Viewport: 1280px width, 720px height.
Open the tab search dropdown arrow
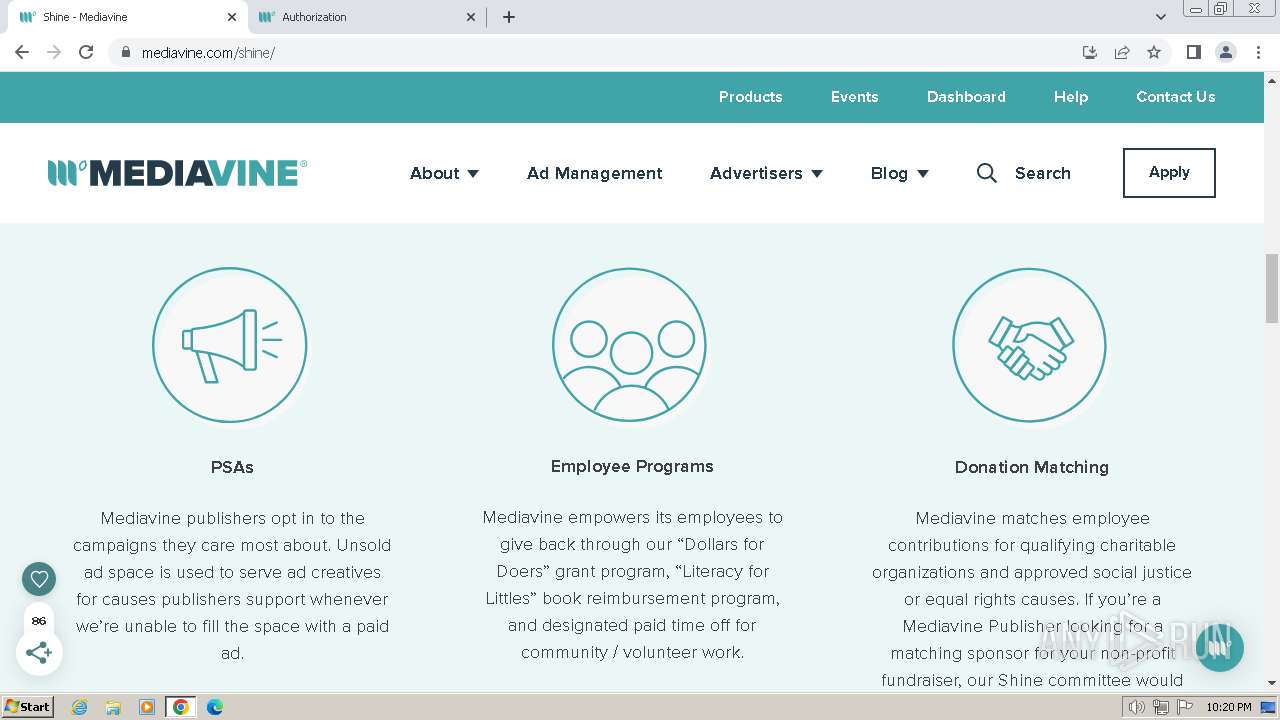[1161, 17]
